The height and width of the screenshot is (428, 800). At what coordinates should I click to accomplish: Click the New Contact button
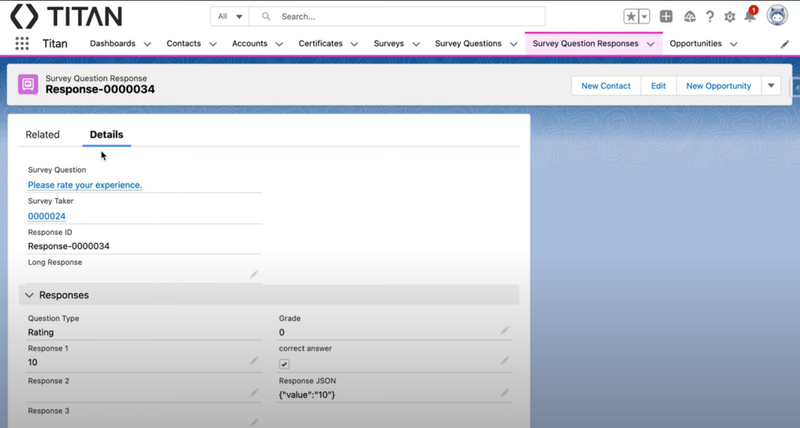[x=606, y=86]
